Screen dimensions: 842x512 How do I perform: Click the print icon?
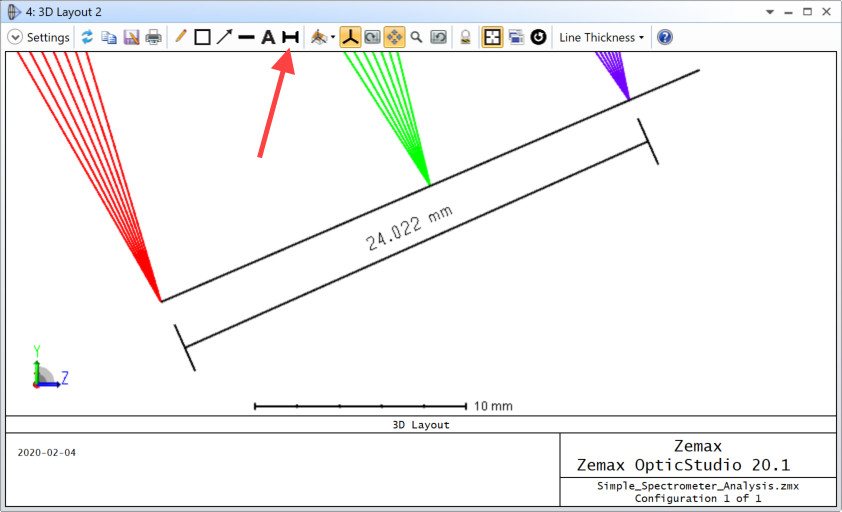[153, 37]
